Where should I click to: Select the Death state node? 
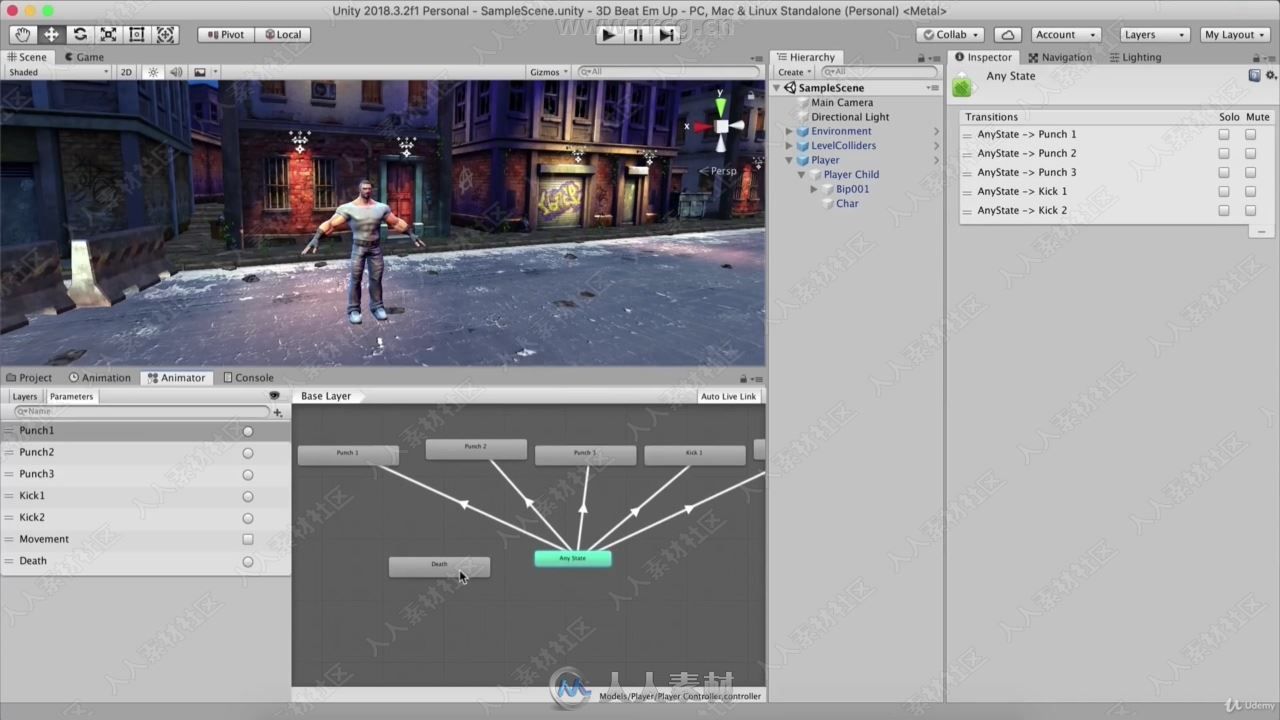439,567
